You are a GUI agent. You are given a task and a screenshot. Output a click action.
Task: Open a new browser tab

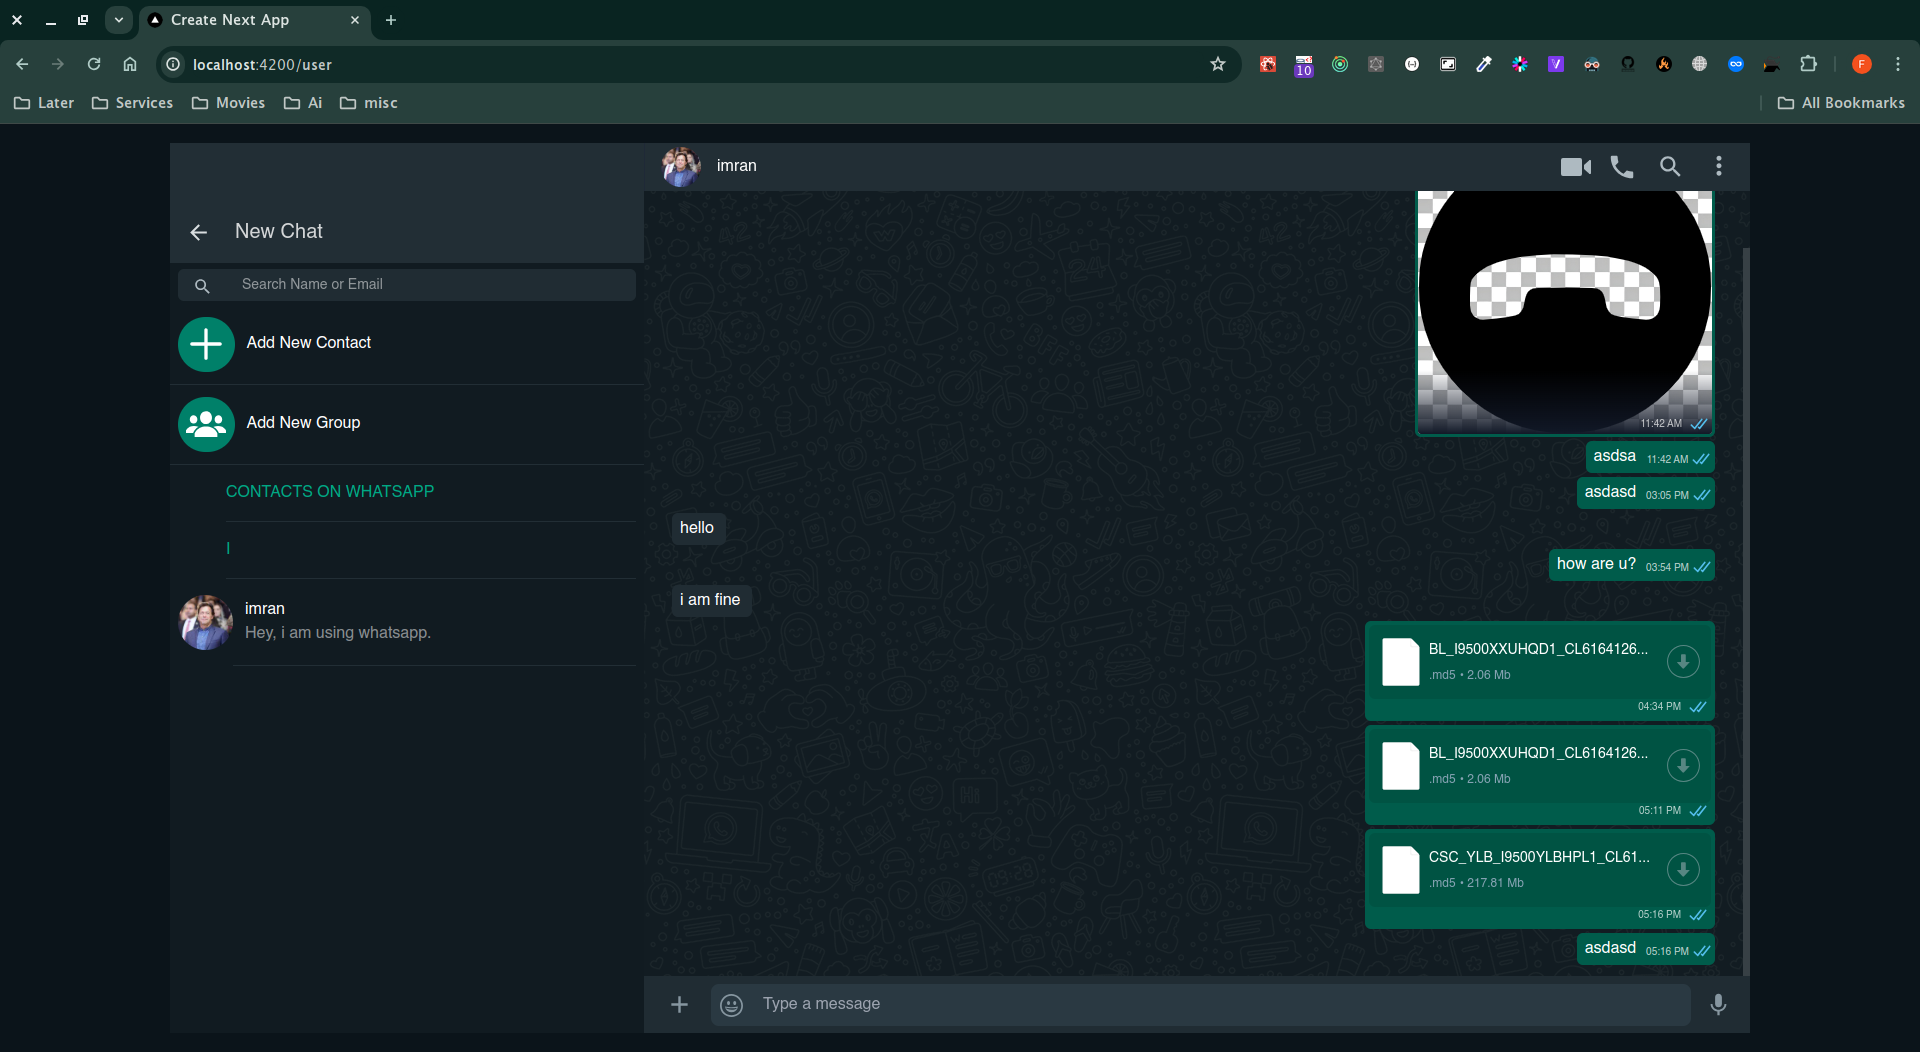click(391, 20)
